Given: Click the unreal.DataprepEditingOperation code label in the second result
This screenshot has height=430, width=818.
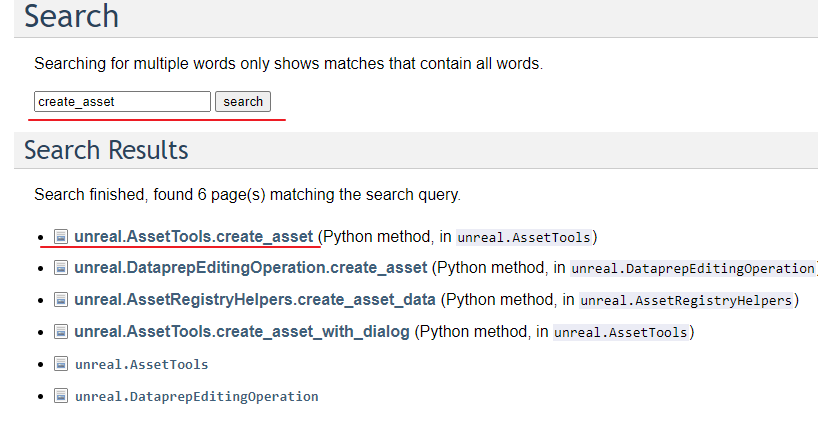Looking at the screenshot, I should coord(692,268).
